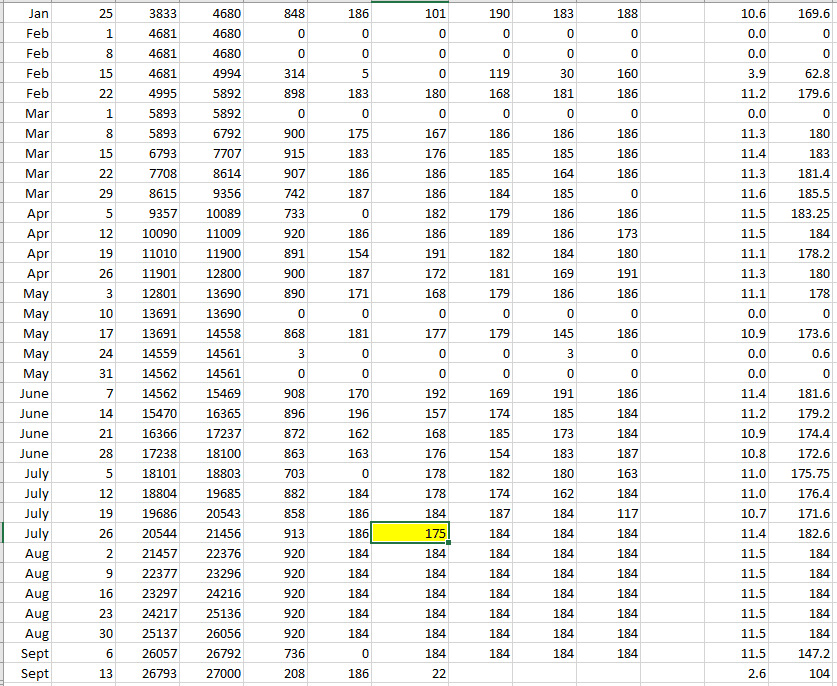The image size is (837, 686).
Task: Click the cell with value 27000
Action: [x=219, y=674]
